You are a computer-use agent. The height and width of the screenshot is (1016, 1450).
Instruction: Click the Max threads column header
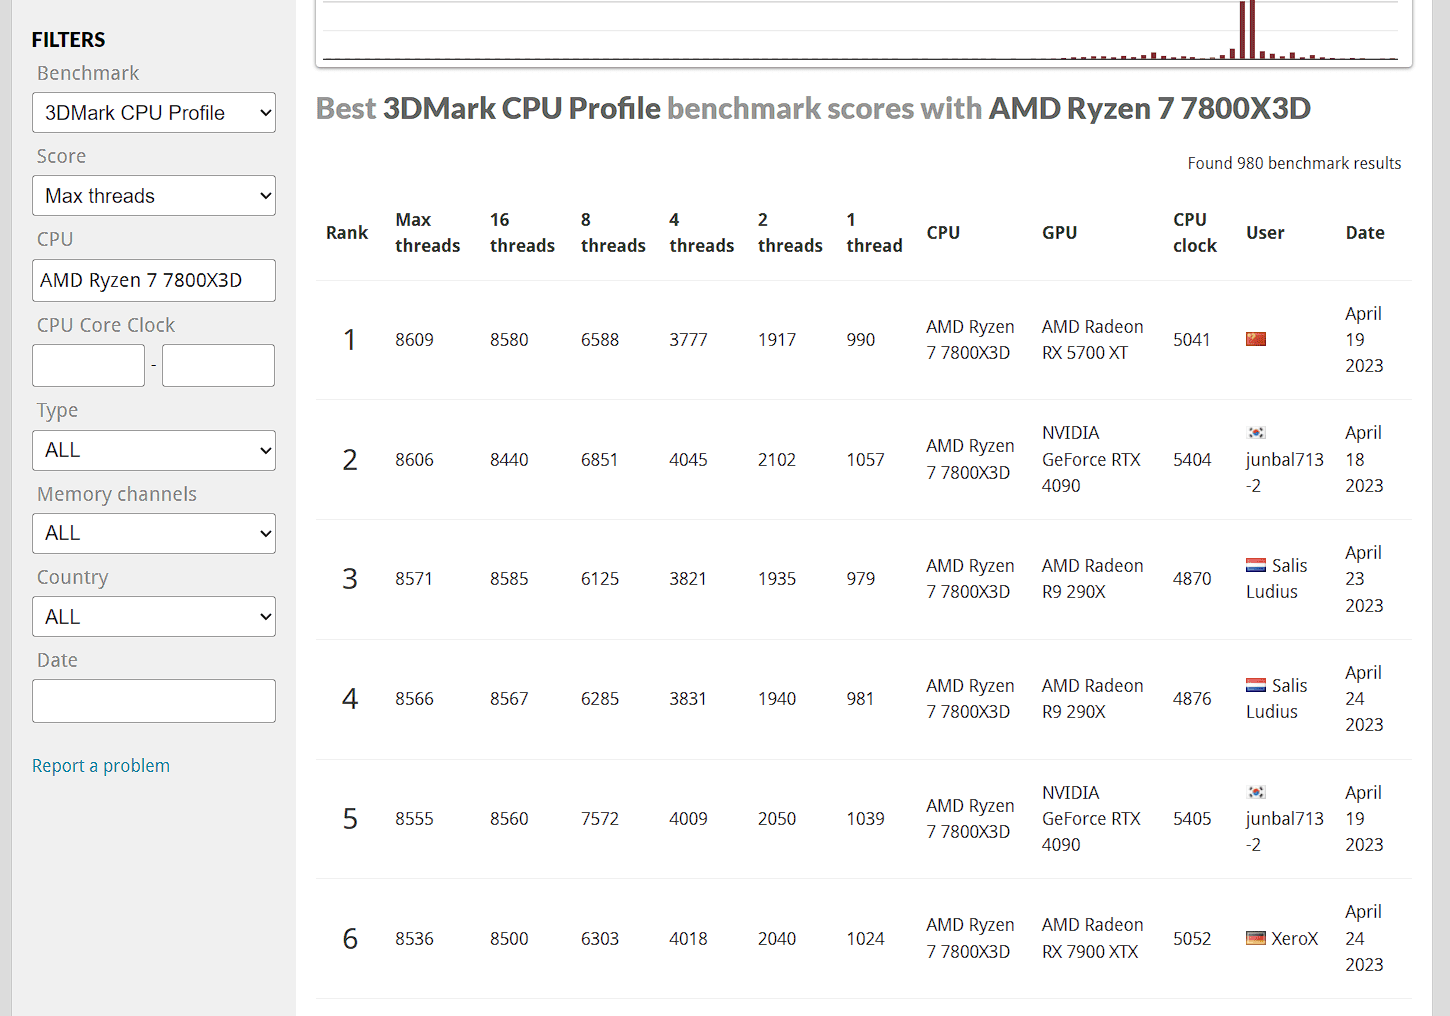point(427,233)
